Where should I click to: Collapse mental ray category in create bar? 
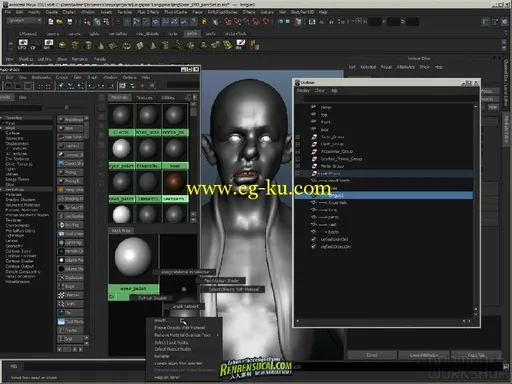click(x=2, y=189)
